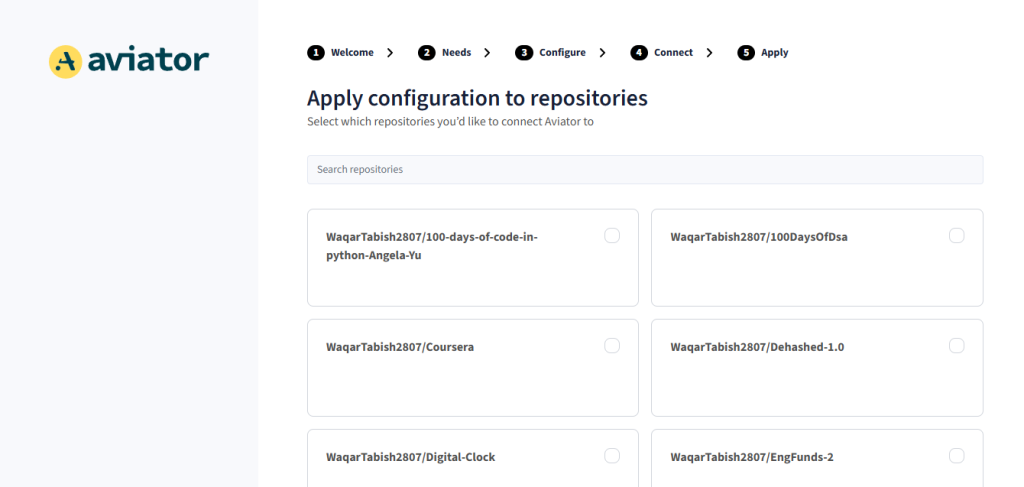Select the Dehashed-1.0 repository checkbox

(x=957, y=346)
